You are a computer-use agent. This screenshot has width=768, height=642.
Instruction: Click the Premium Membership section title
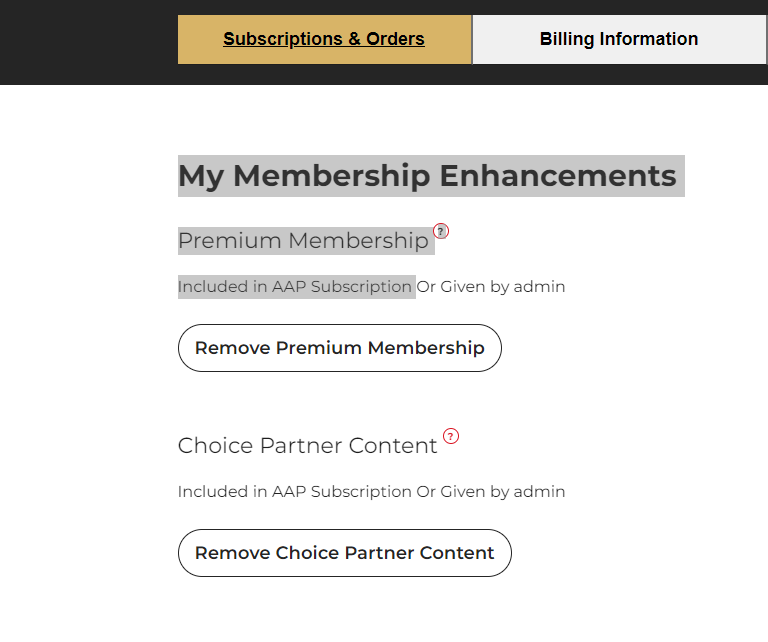303,241
